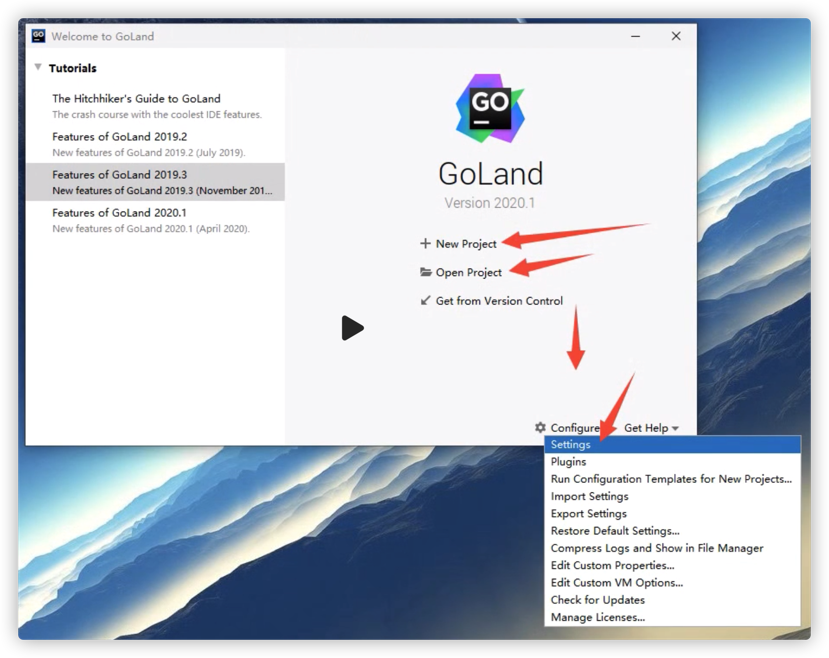Screen dimensions: 829x658
Task: Open Edit Custom Properties...
Action: [x=673, y=566]
